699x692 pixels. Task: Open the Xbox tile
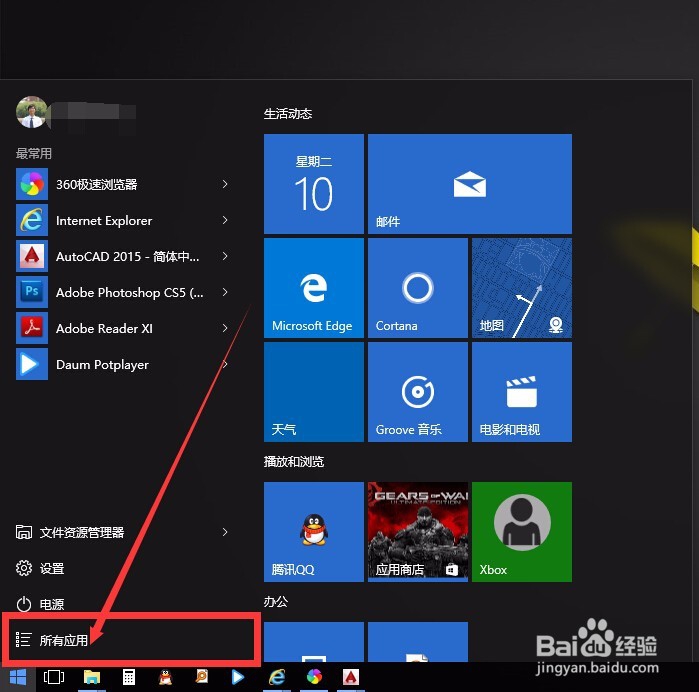point(522,532)
